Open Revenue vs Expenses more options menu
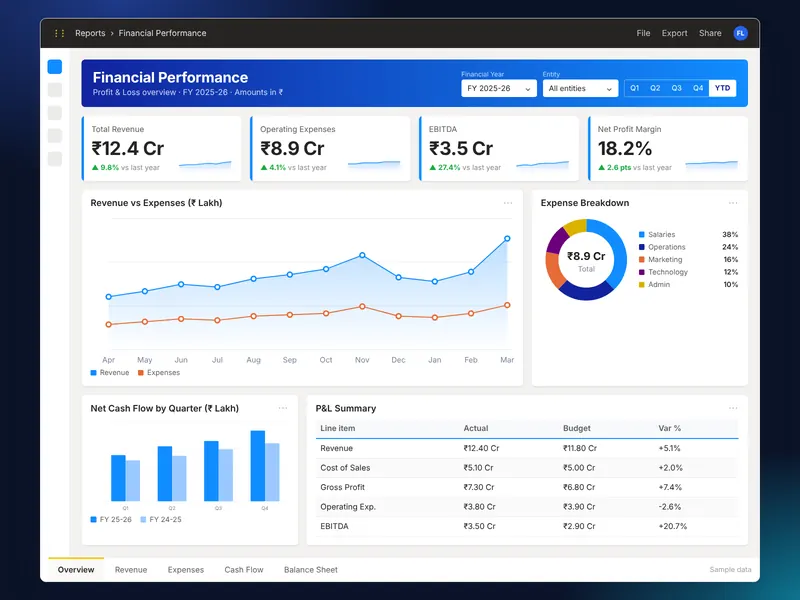Viewport: 800px width, 600px height. pyautogui.click(x=508, y=203)
